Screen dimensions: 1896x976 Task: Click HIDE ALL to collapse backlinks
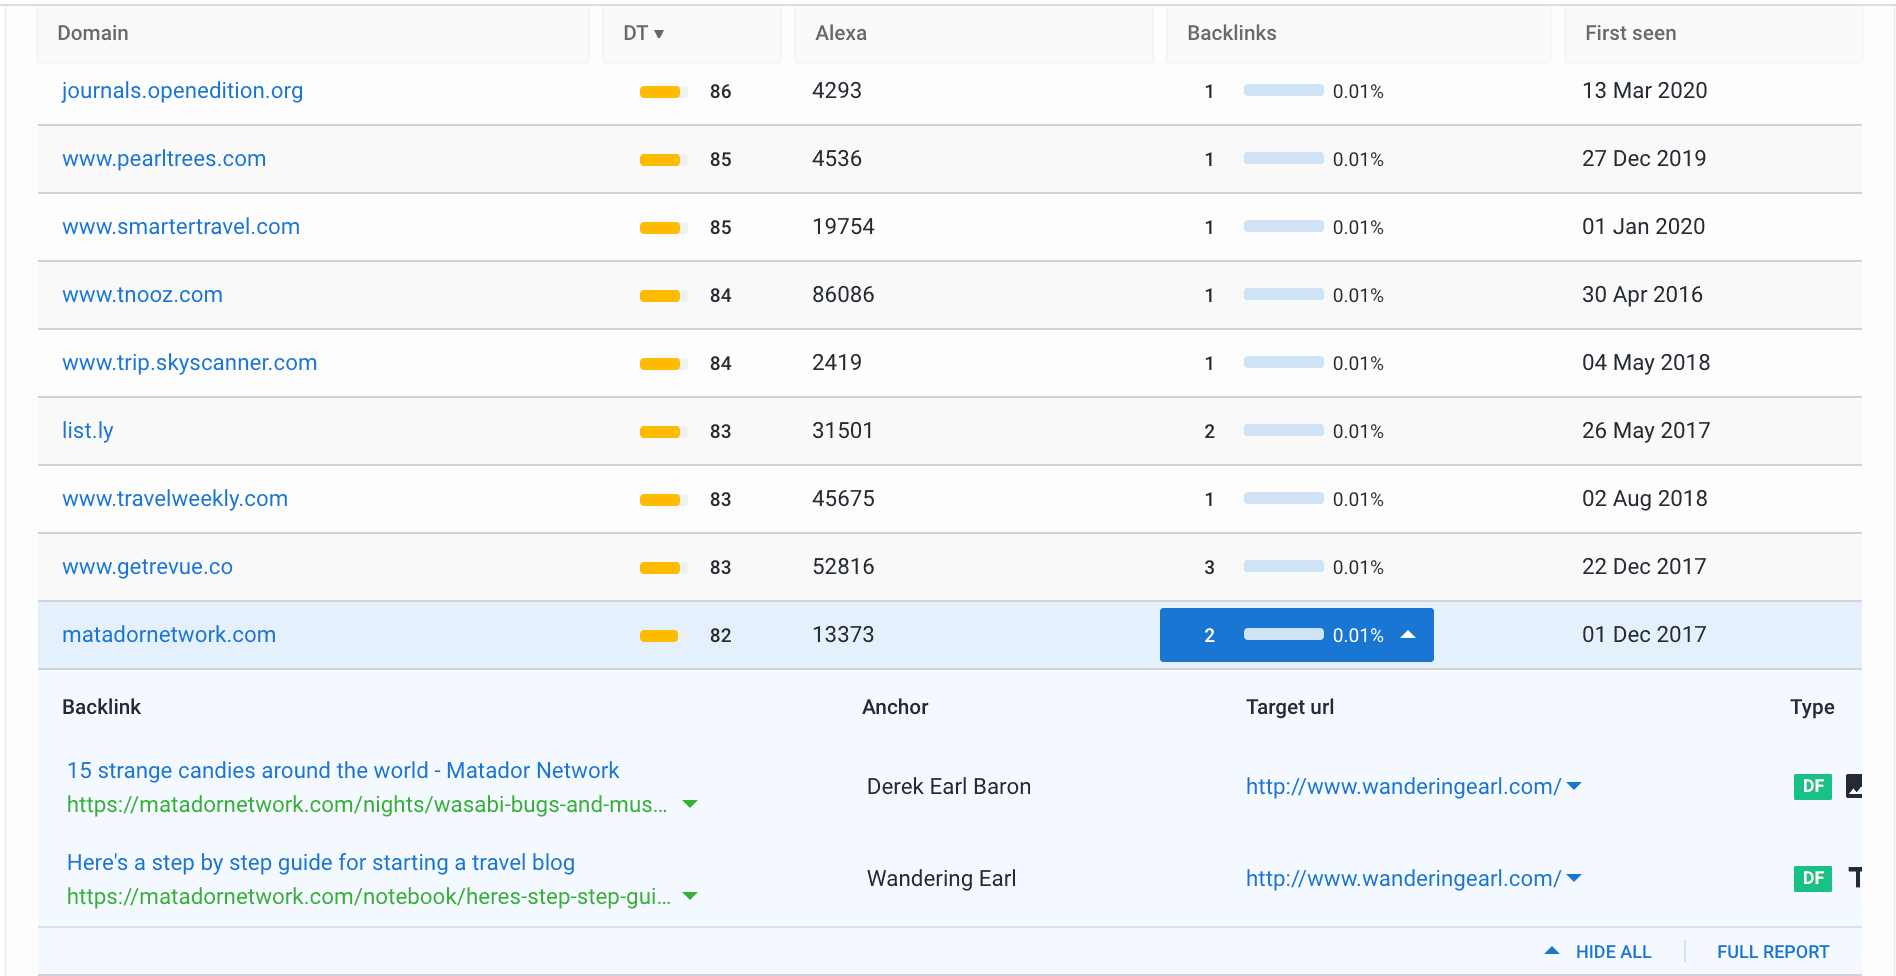[1599, 952]
